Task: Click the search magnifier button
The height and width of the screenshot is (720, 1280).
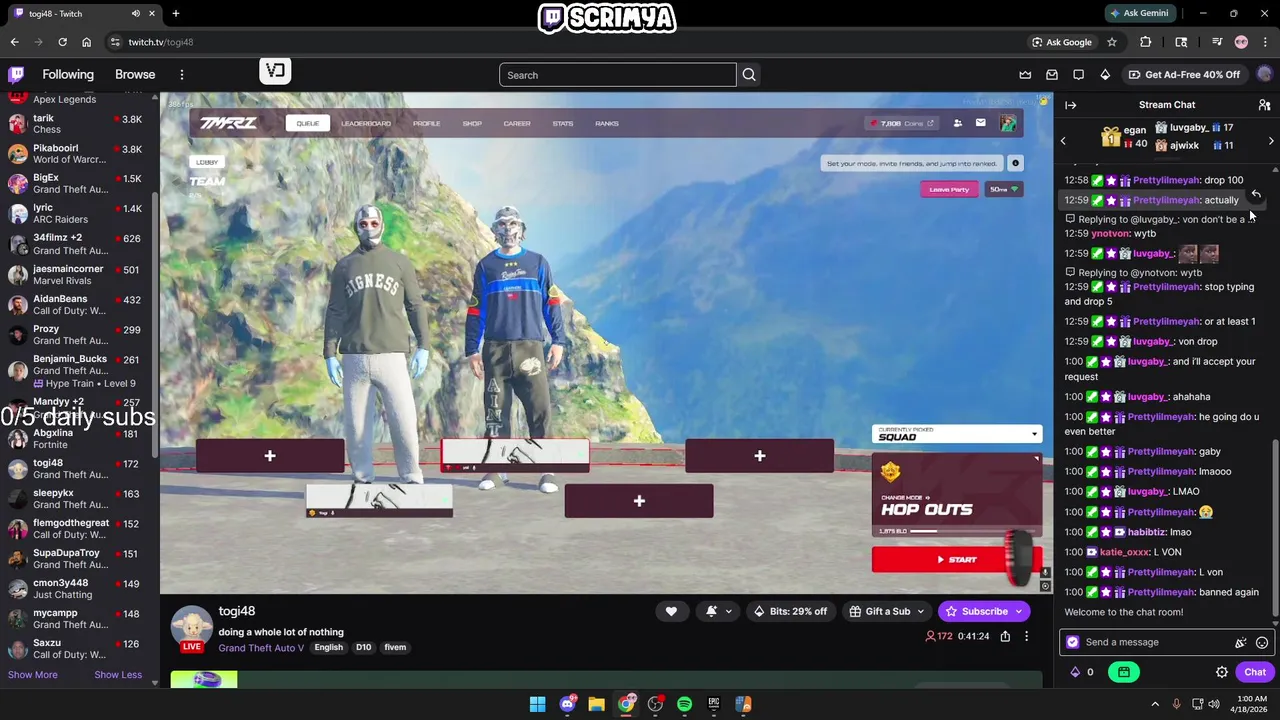Action: click(749, 75)
